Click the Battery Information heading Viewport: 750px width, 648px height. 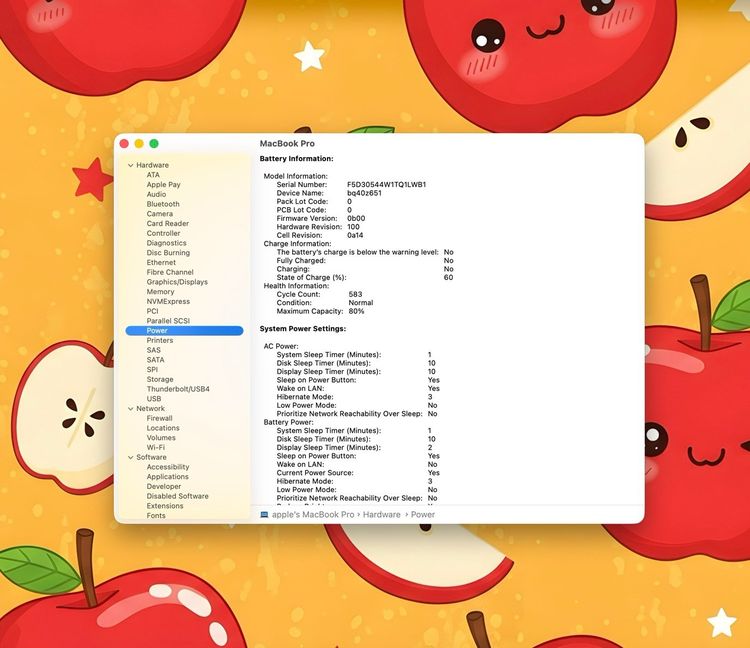point(297,159)
